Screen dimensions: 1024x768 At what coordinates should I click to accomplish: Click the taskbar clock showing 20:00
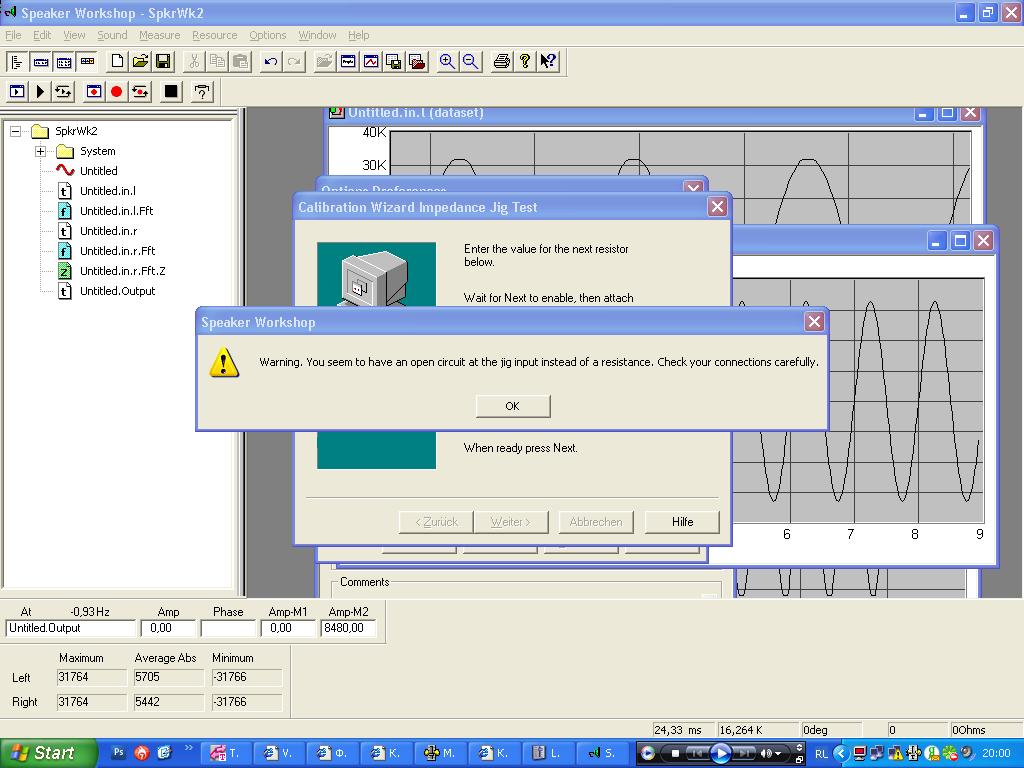tap(996, 753)
